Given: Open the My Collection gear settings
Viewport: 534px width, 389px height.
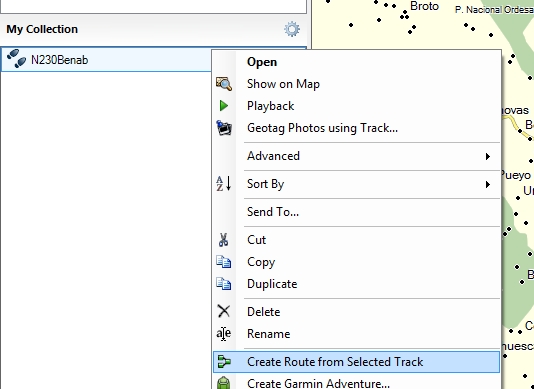Looking at the screenshot, I should 292,29.
